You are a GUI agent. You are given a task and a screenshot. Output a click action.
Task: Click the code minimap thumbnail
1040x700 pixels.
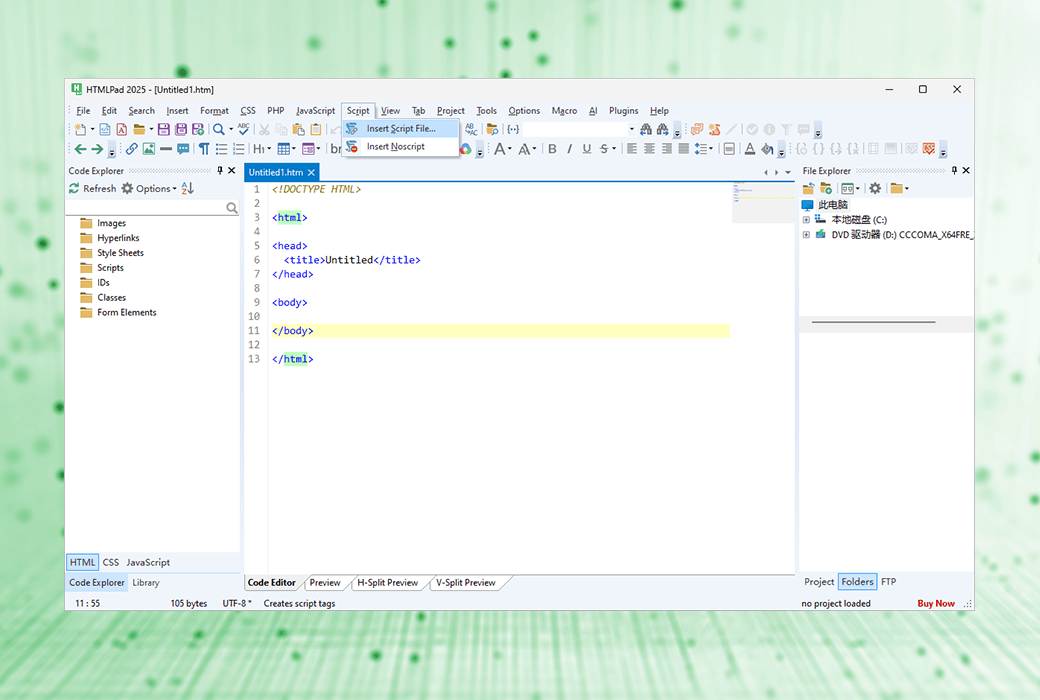[763, 202]
